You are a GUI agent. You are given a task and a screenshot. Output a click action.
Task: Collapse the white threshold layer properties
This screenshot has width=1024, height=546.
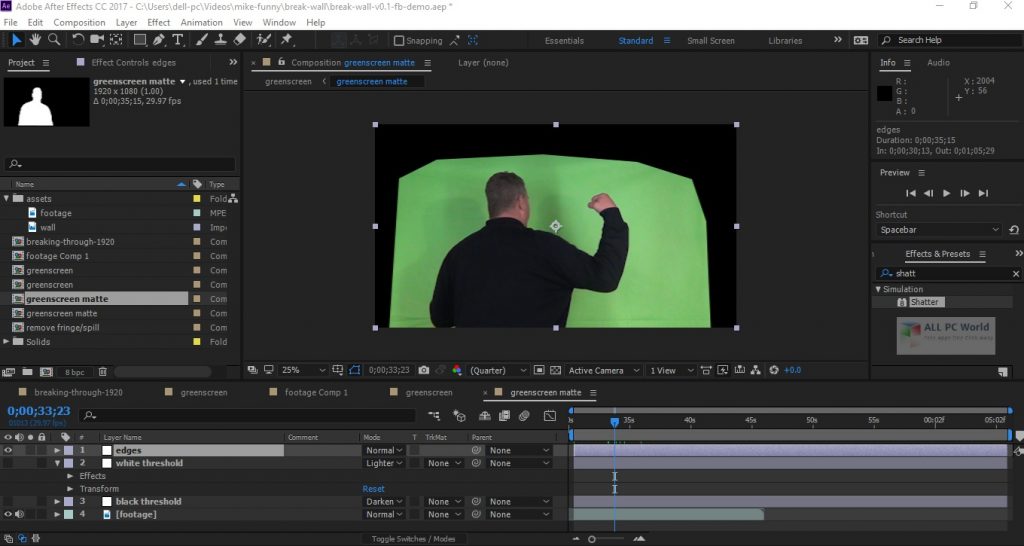57,464
